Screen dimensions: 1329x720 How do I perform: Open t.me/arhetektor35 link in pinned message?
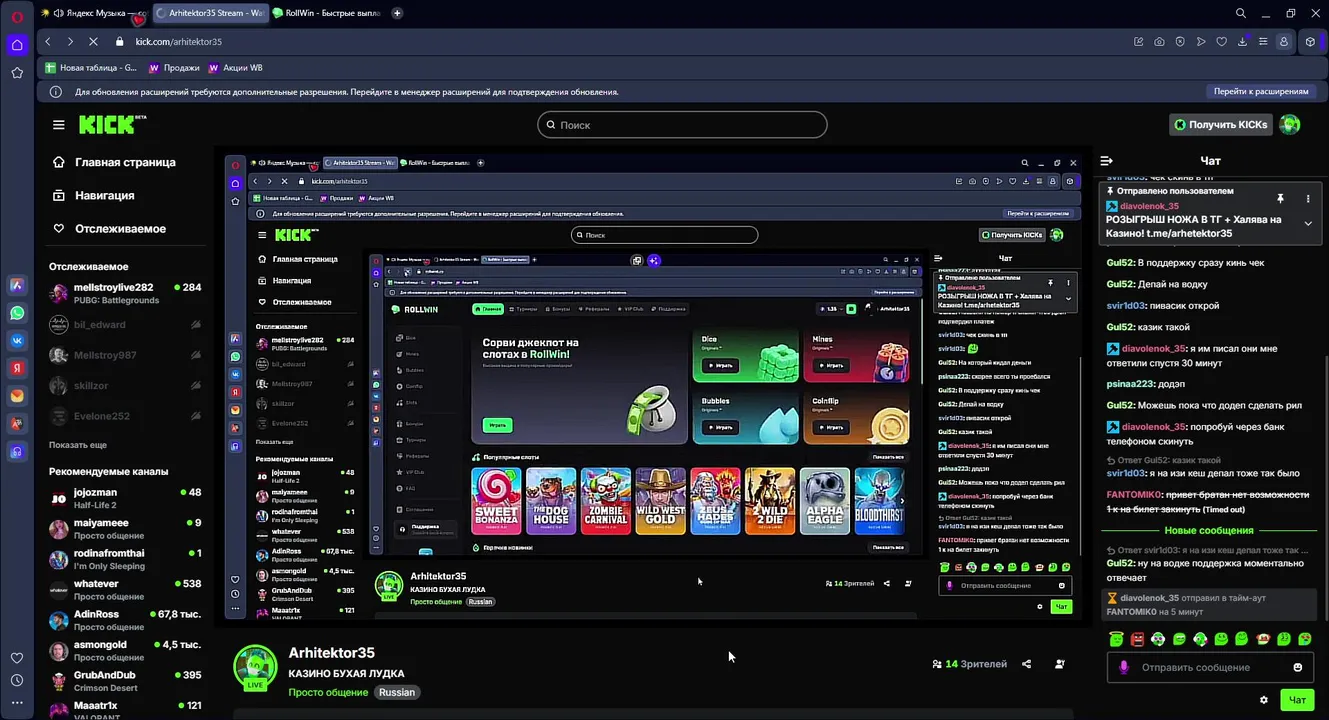(x=1189, y=233)
